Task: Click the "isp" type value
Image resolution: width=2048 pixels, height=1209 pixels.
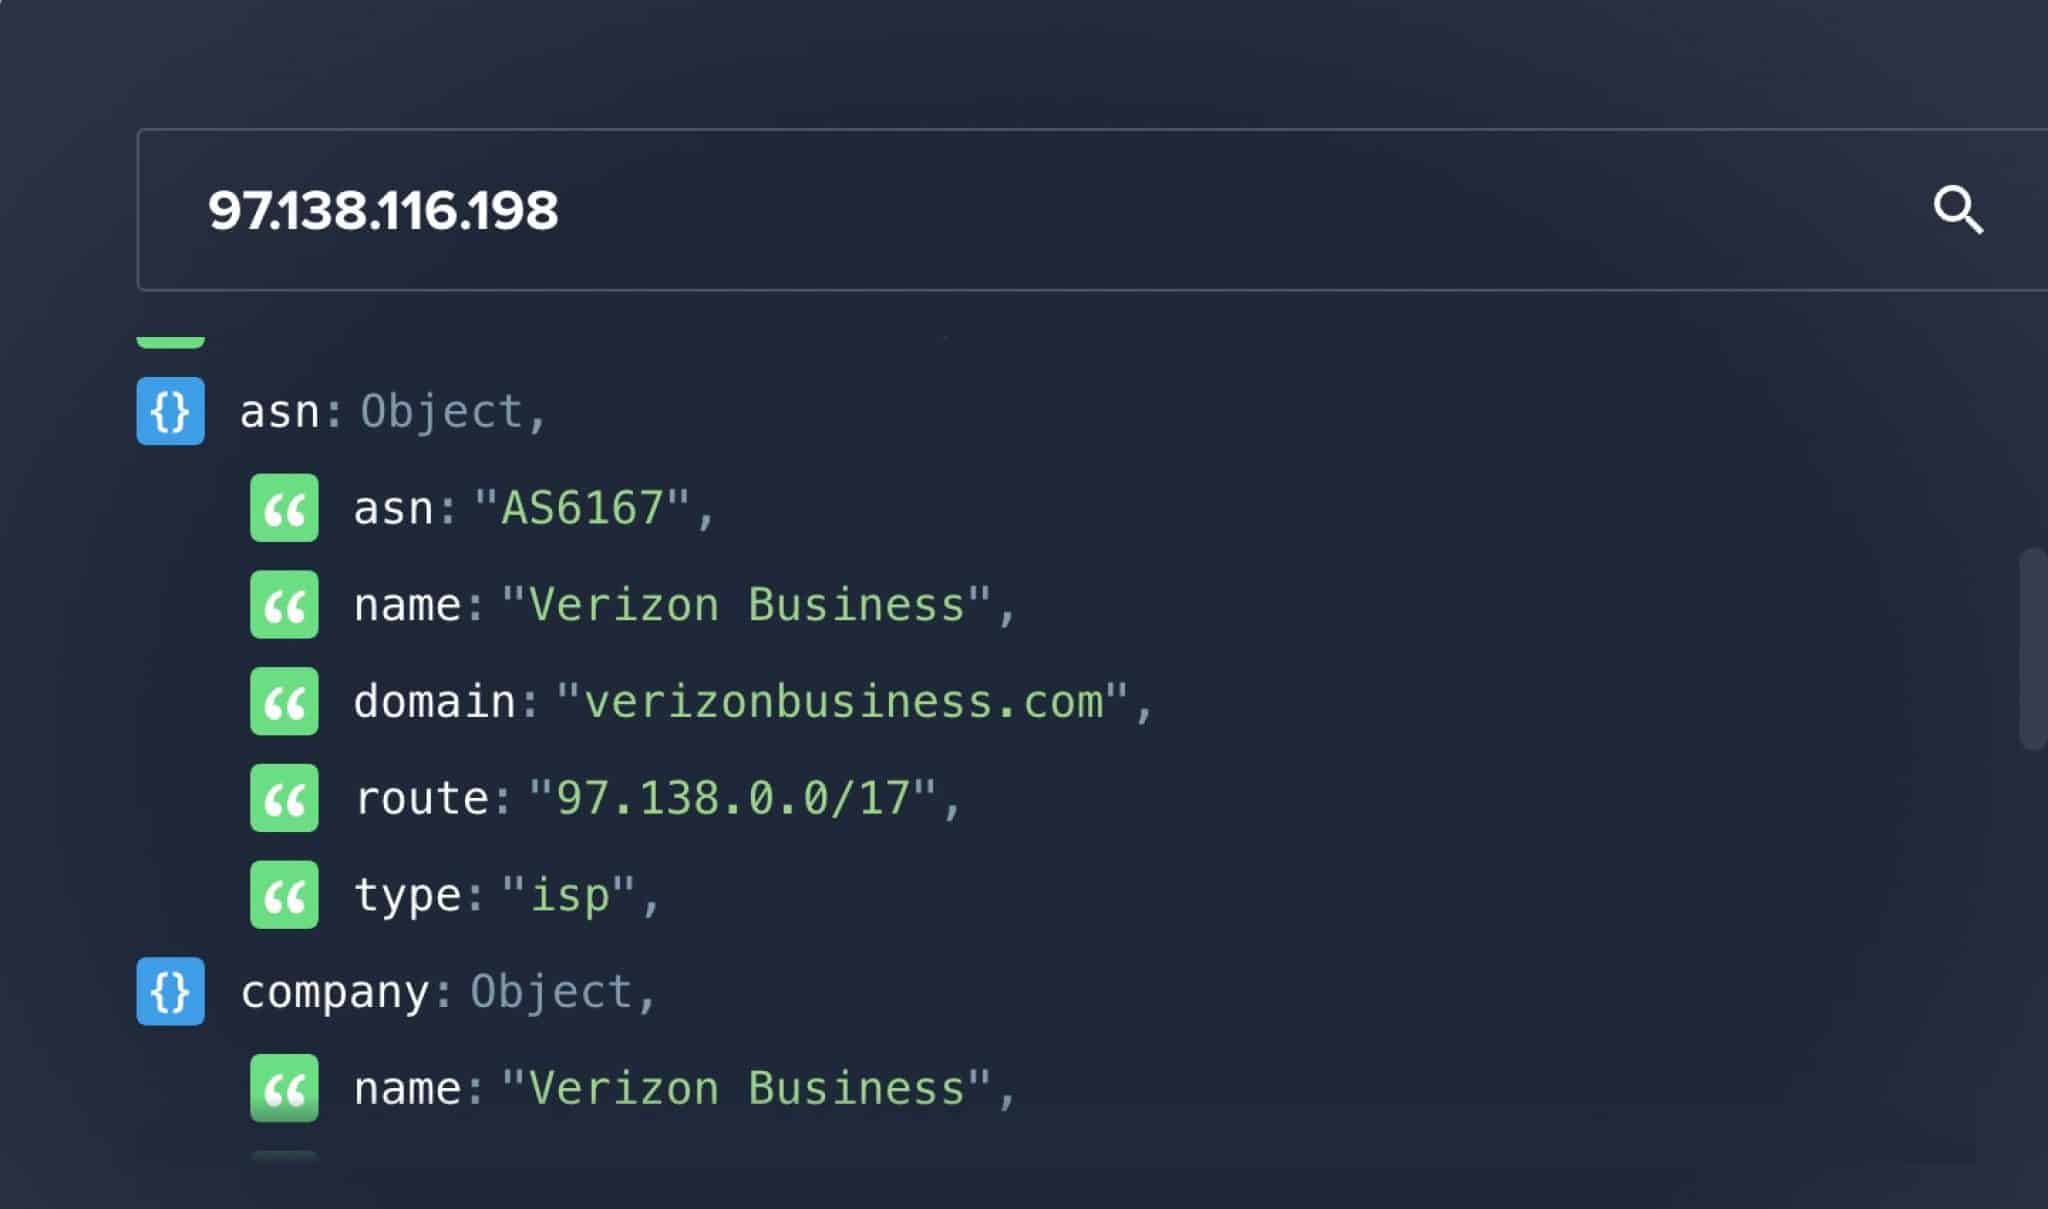Action: pos(569,895)
